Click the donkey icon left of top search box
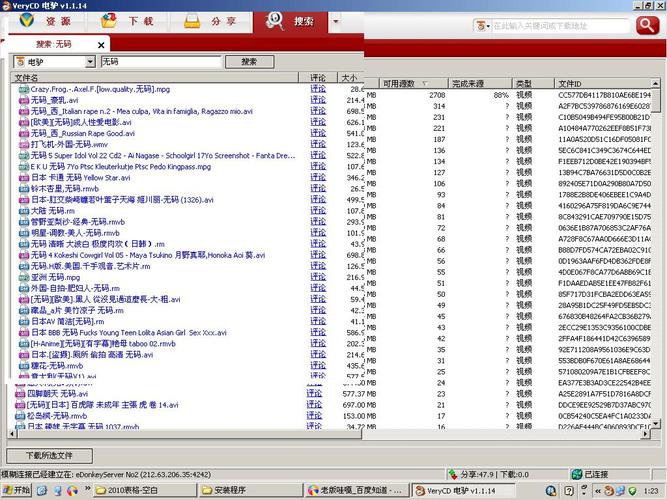This screenshot has width=667, height=500. pos(480,26)
